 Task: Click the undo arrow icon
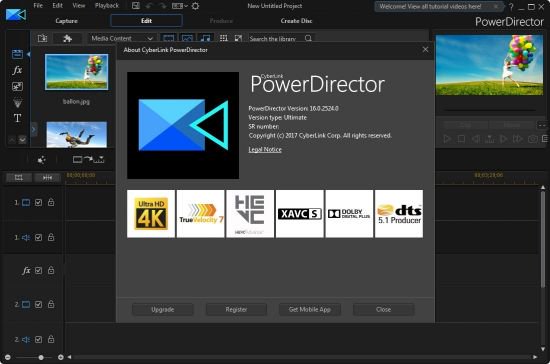tap(149, 6)
